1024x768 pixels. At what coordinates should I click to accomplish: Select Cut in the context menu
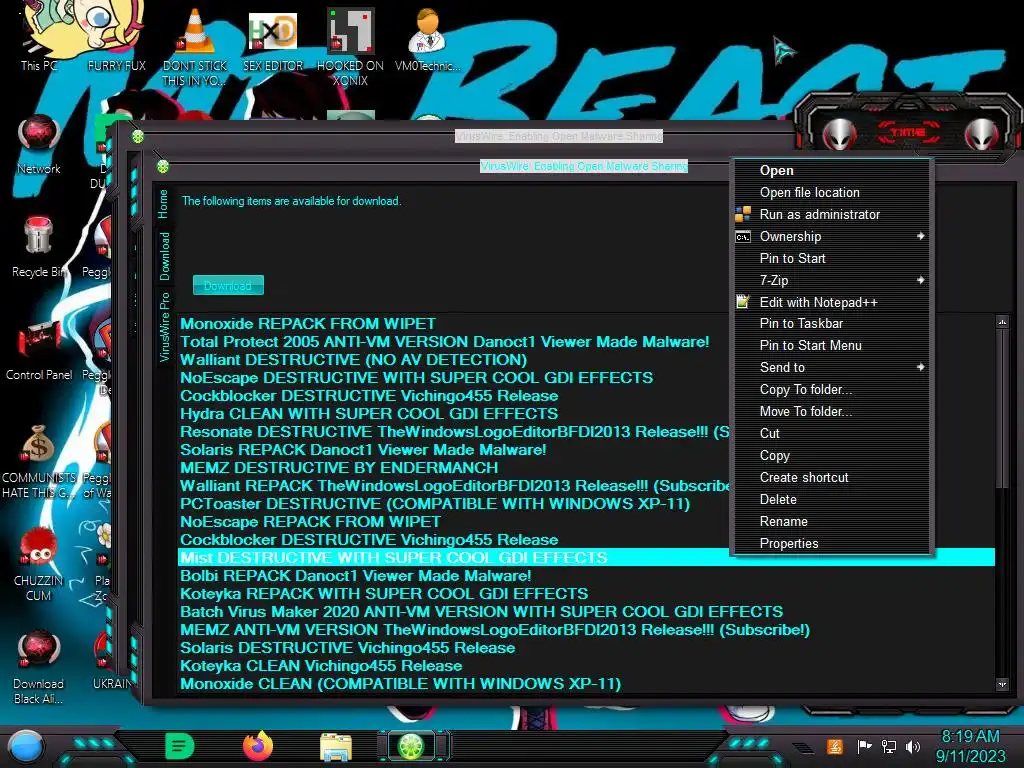(x=831, y=434)
